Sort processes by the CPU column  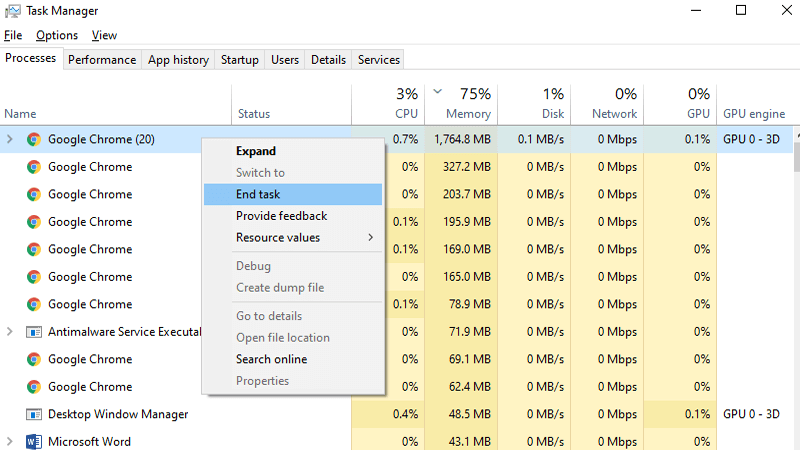tap(388, 105)
